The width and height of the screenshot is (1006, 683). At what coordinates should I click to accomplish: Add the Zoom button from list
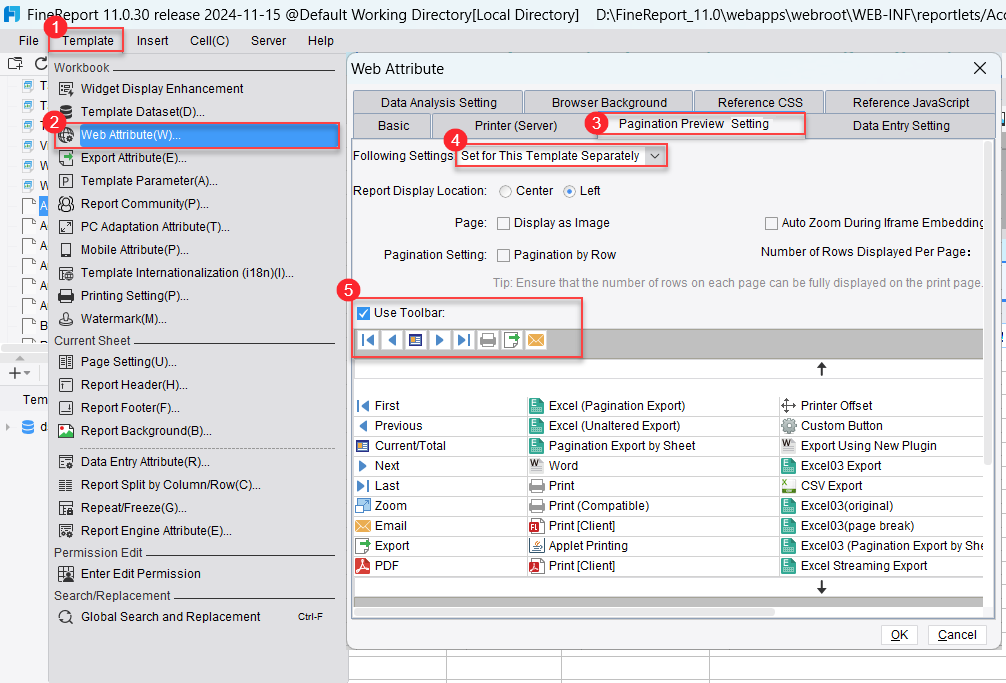click(381, 506)
